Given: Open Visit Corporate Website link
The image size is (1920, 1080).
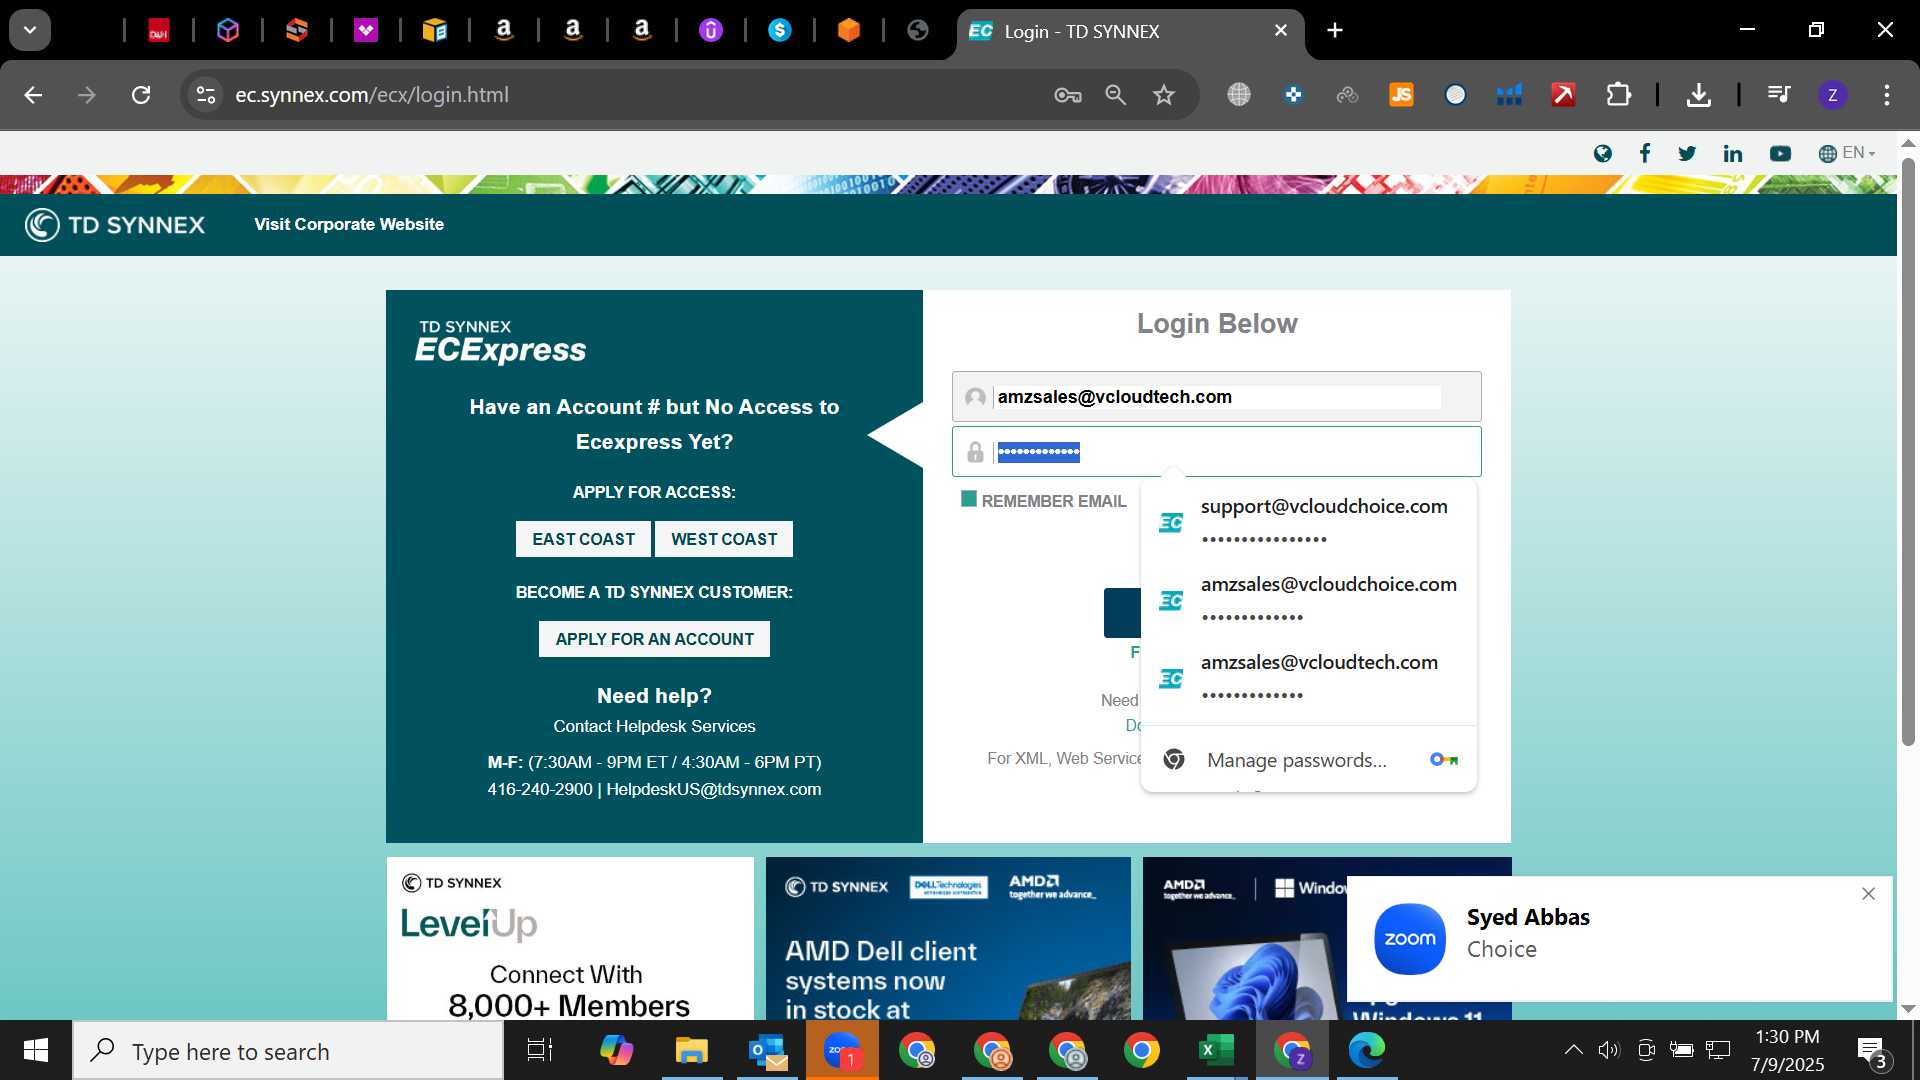Looking at the screenshot, I should pos(349,224).
